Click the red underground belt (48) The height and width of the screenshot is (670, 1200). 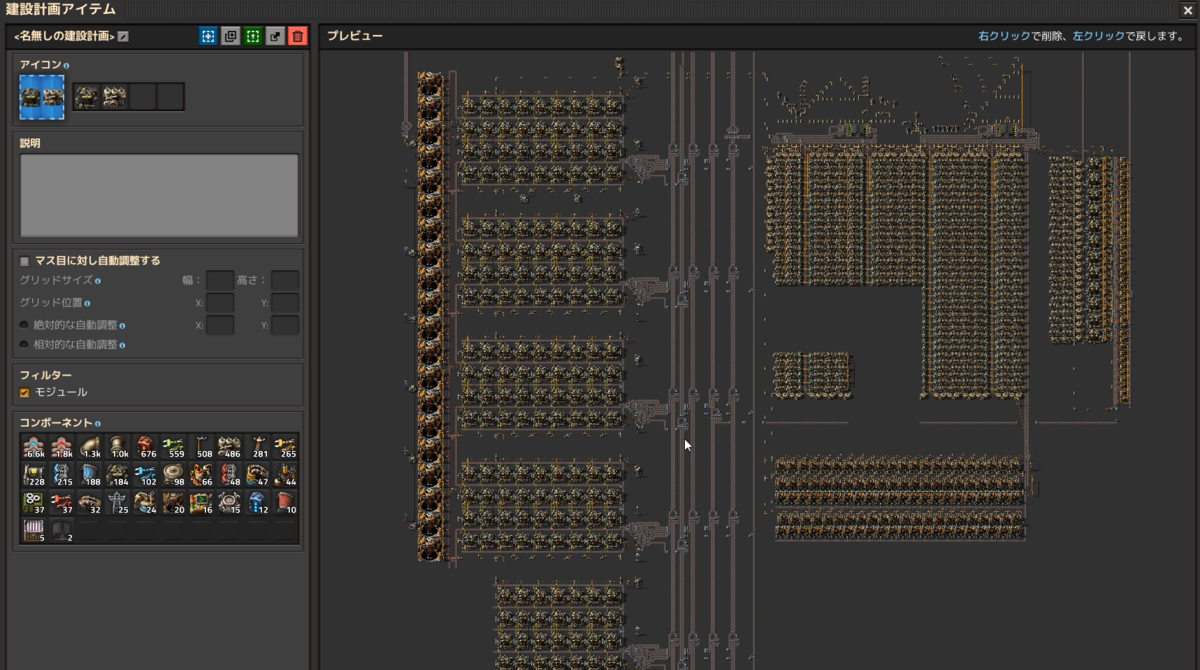coord(230,474)
